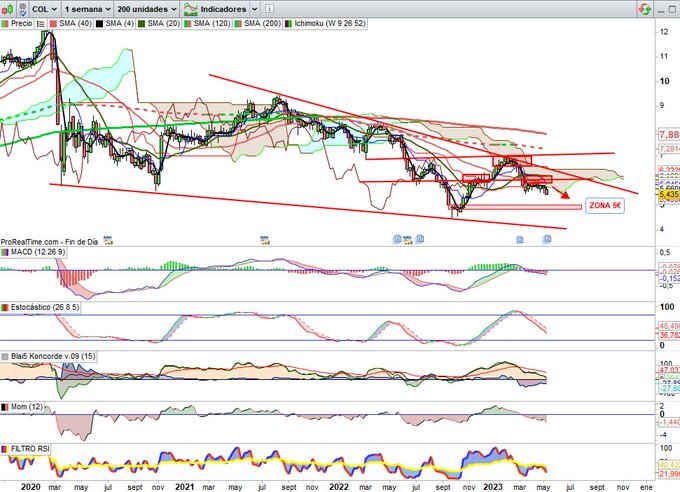
Task: Click the event marker near March 2023
Action: pos(520,239)
